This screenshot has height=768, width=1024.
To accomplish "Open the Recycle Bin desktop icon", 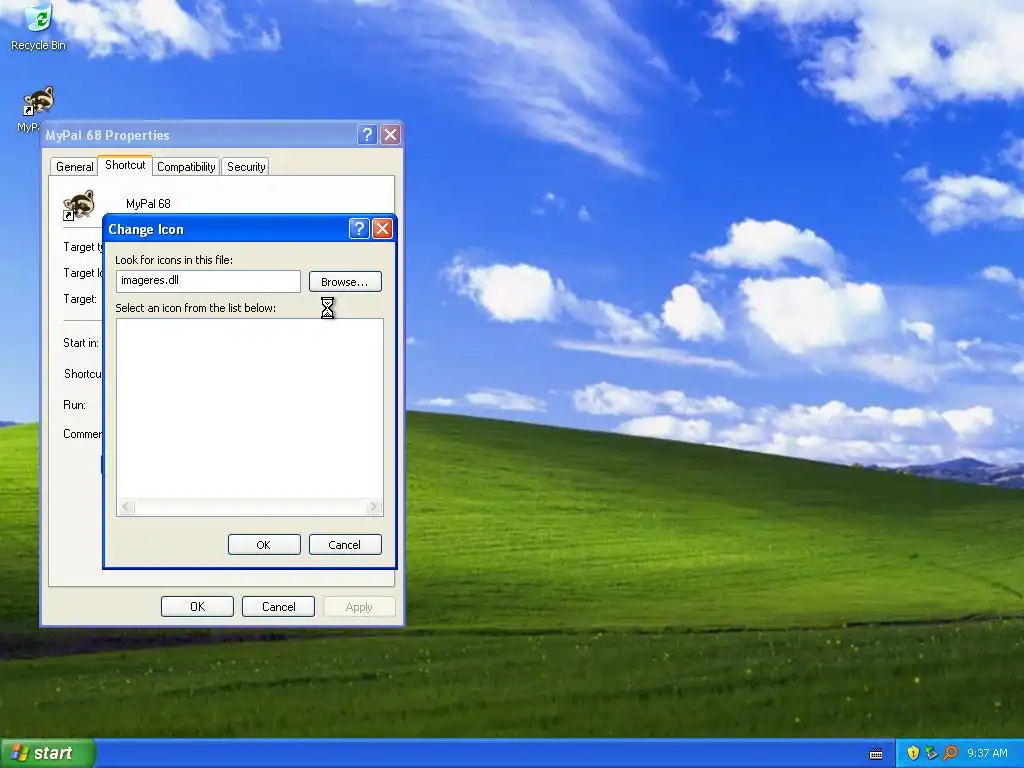I will [39, 27].
